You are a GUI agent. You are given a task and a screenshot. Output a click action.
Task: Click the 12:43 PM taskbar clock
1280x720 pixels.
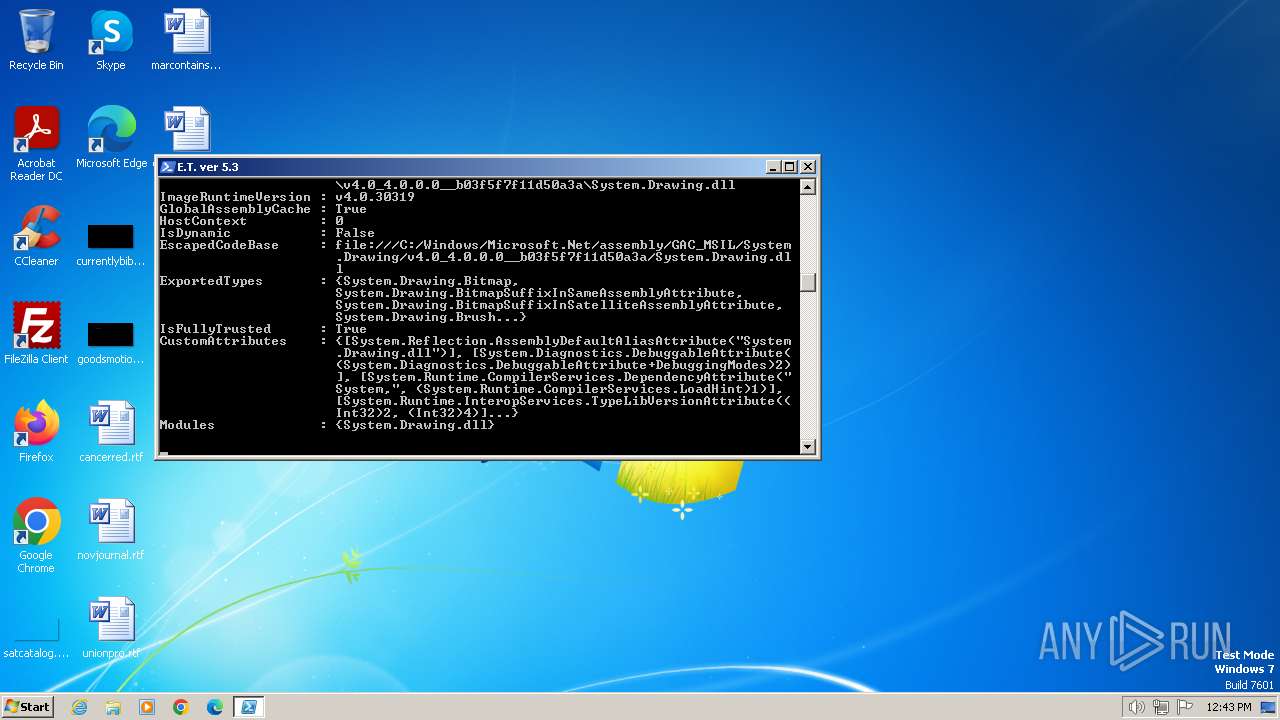(x=1229, y=707)
